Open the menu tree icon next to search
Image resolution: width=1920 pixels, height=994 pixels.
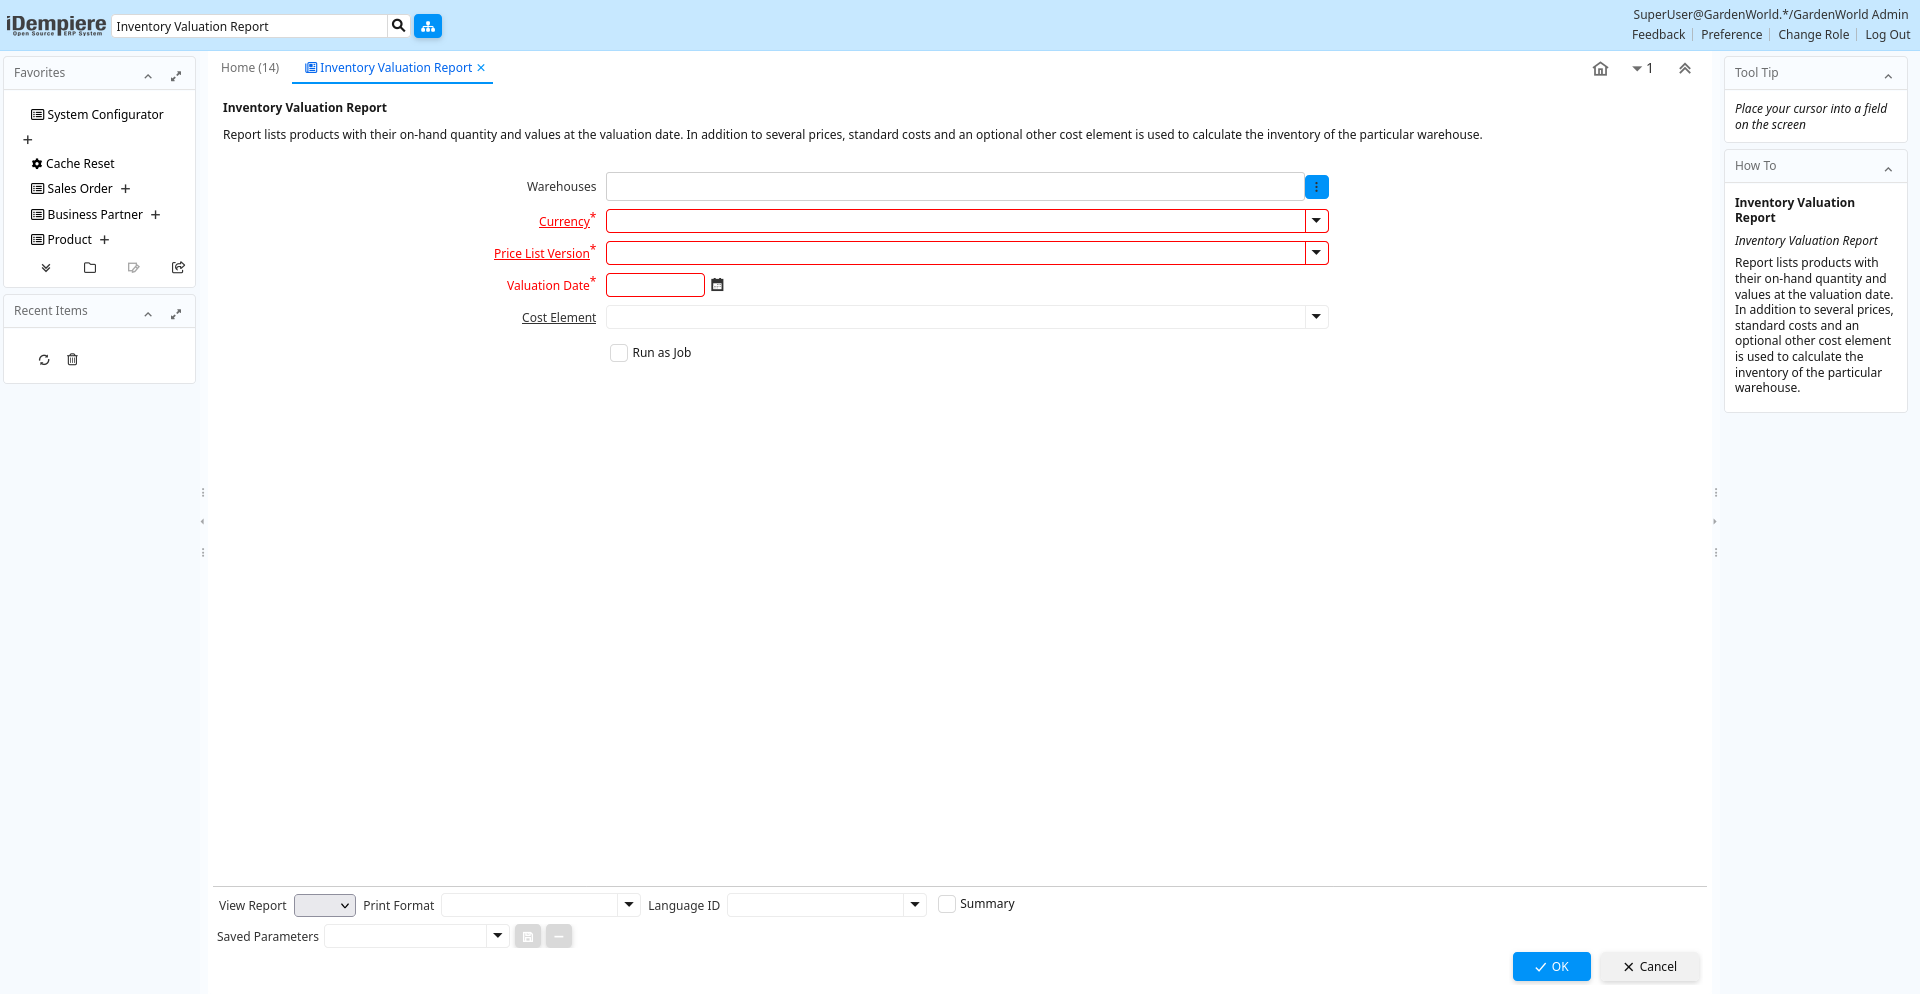(428, 26)
